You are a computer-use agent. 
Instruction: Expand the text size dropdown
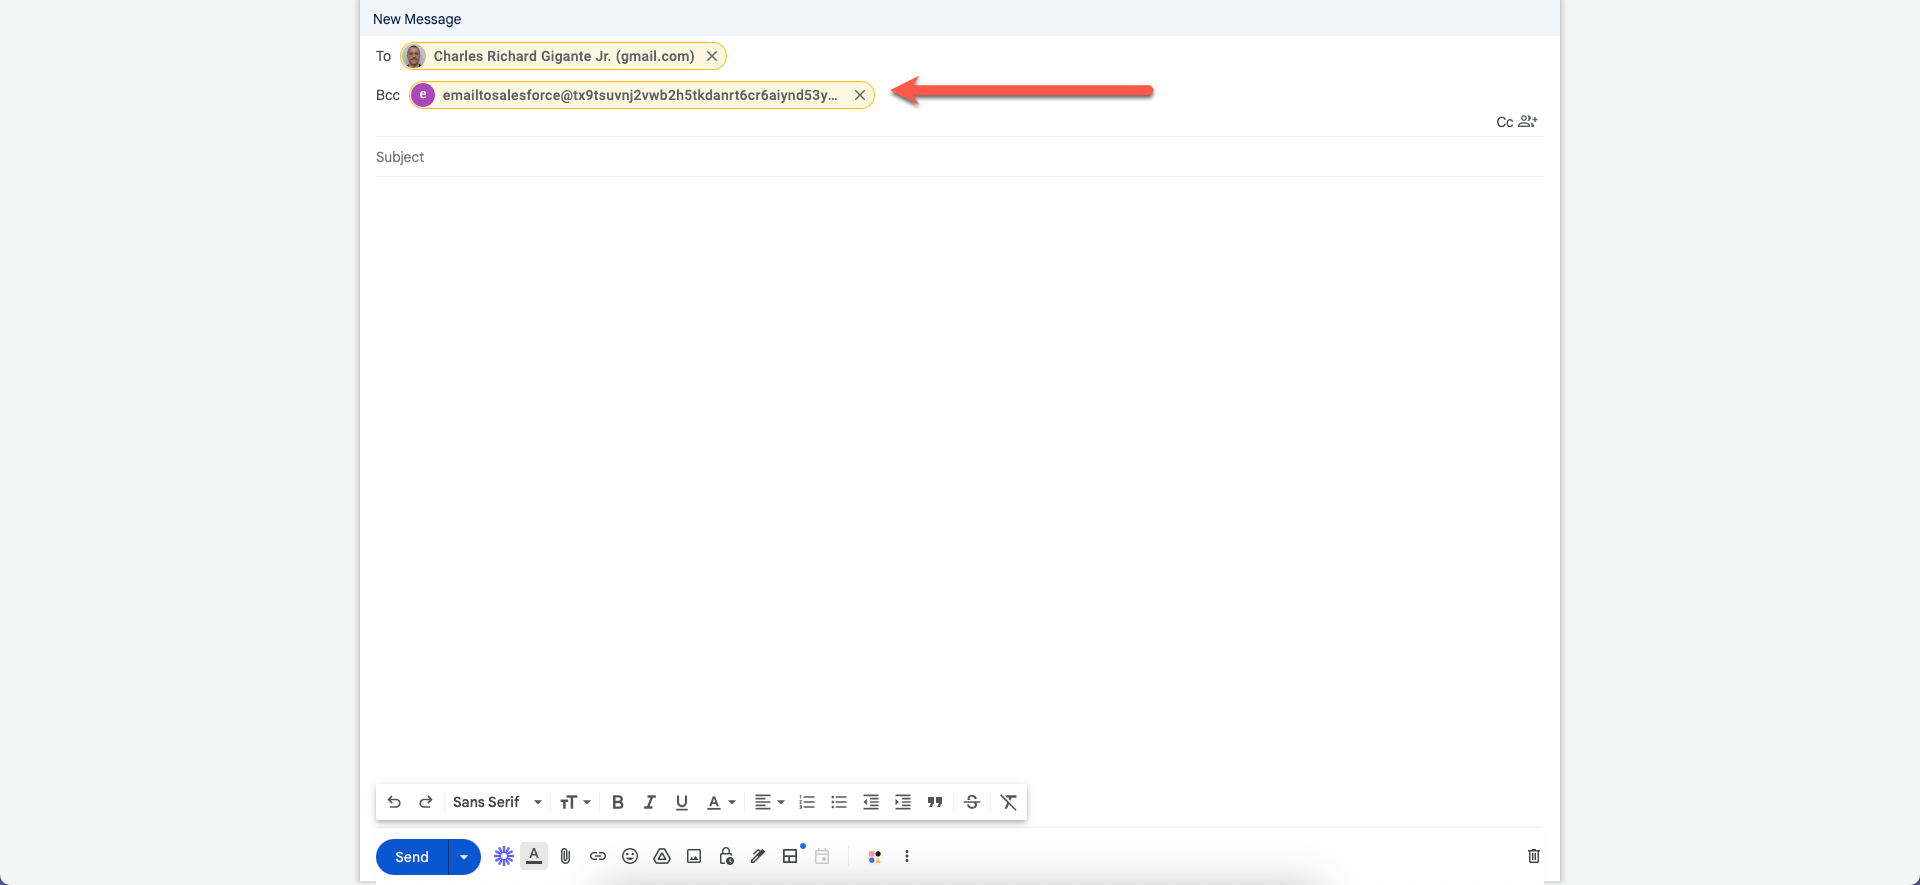(575, 802)
